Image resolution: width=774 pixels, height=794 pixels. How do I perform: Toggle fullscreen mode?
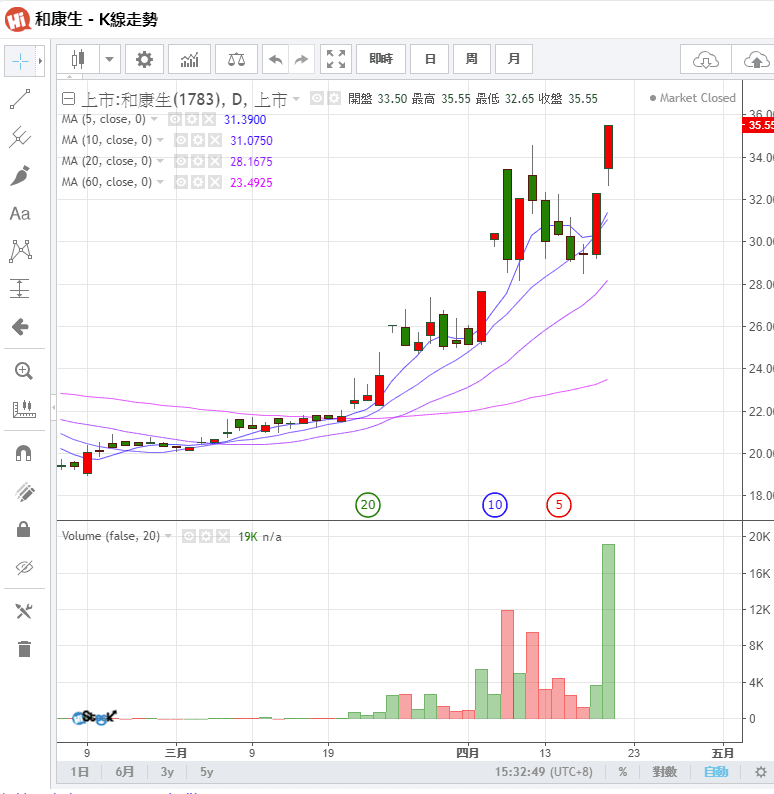point(336,59)
